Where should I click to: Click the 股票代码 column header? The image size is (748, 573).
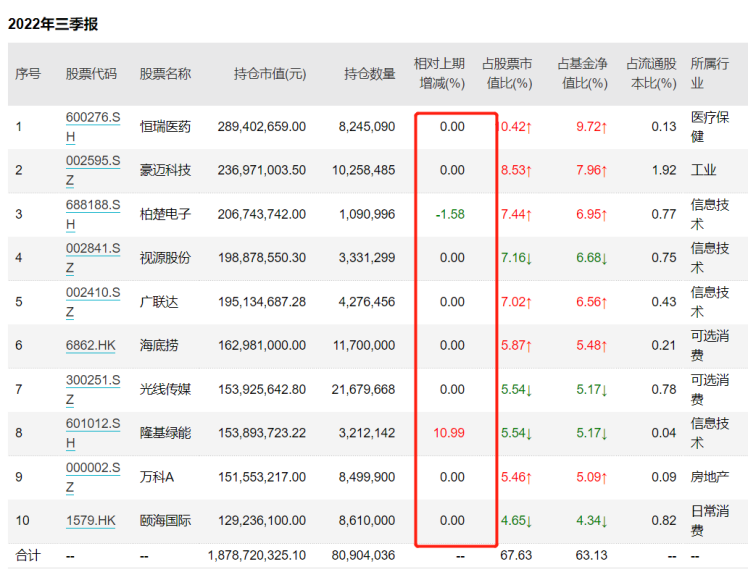[91, 74]
